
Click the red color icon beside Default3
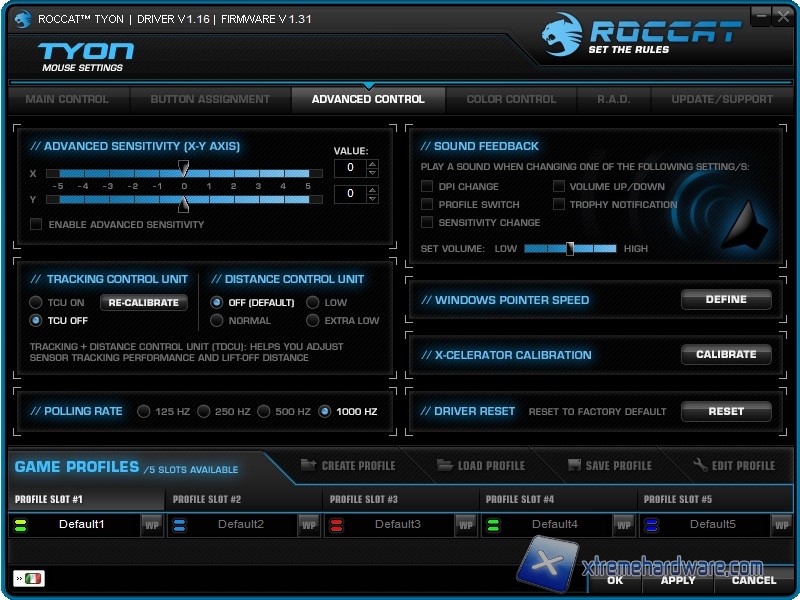click(336, 524)
